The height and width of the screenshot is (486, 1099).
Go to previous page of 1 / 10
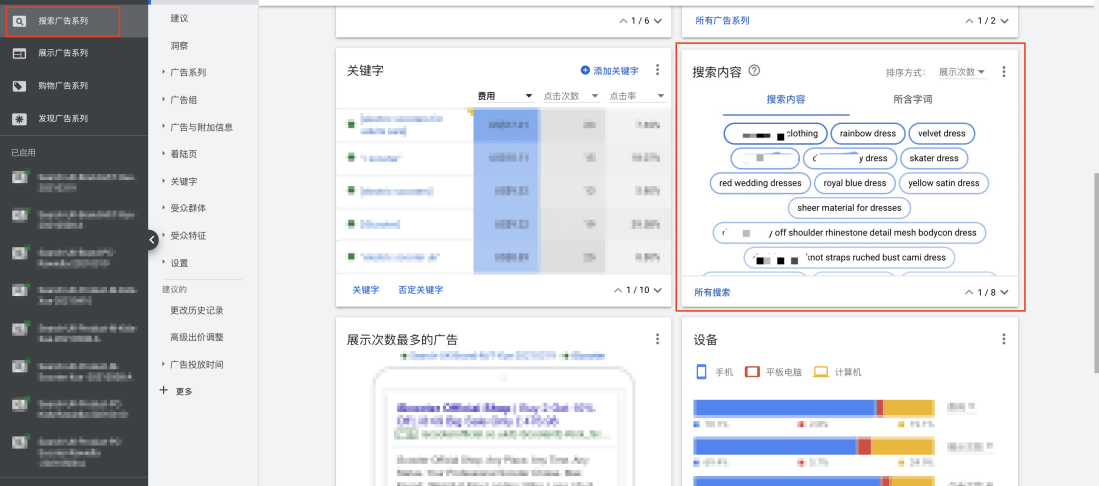[x=617, y=290]
